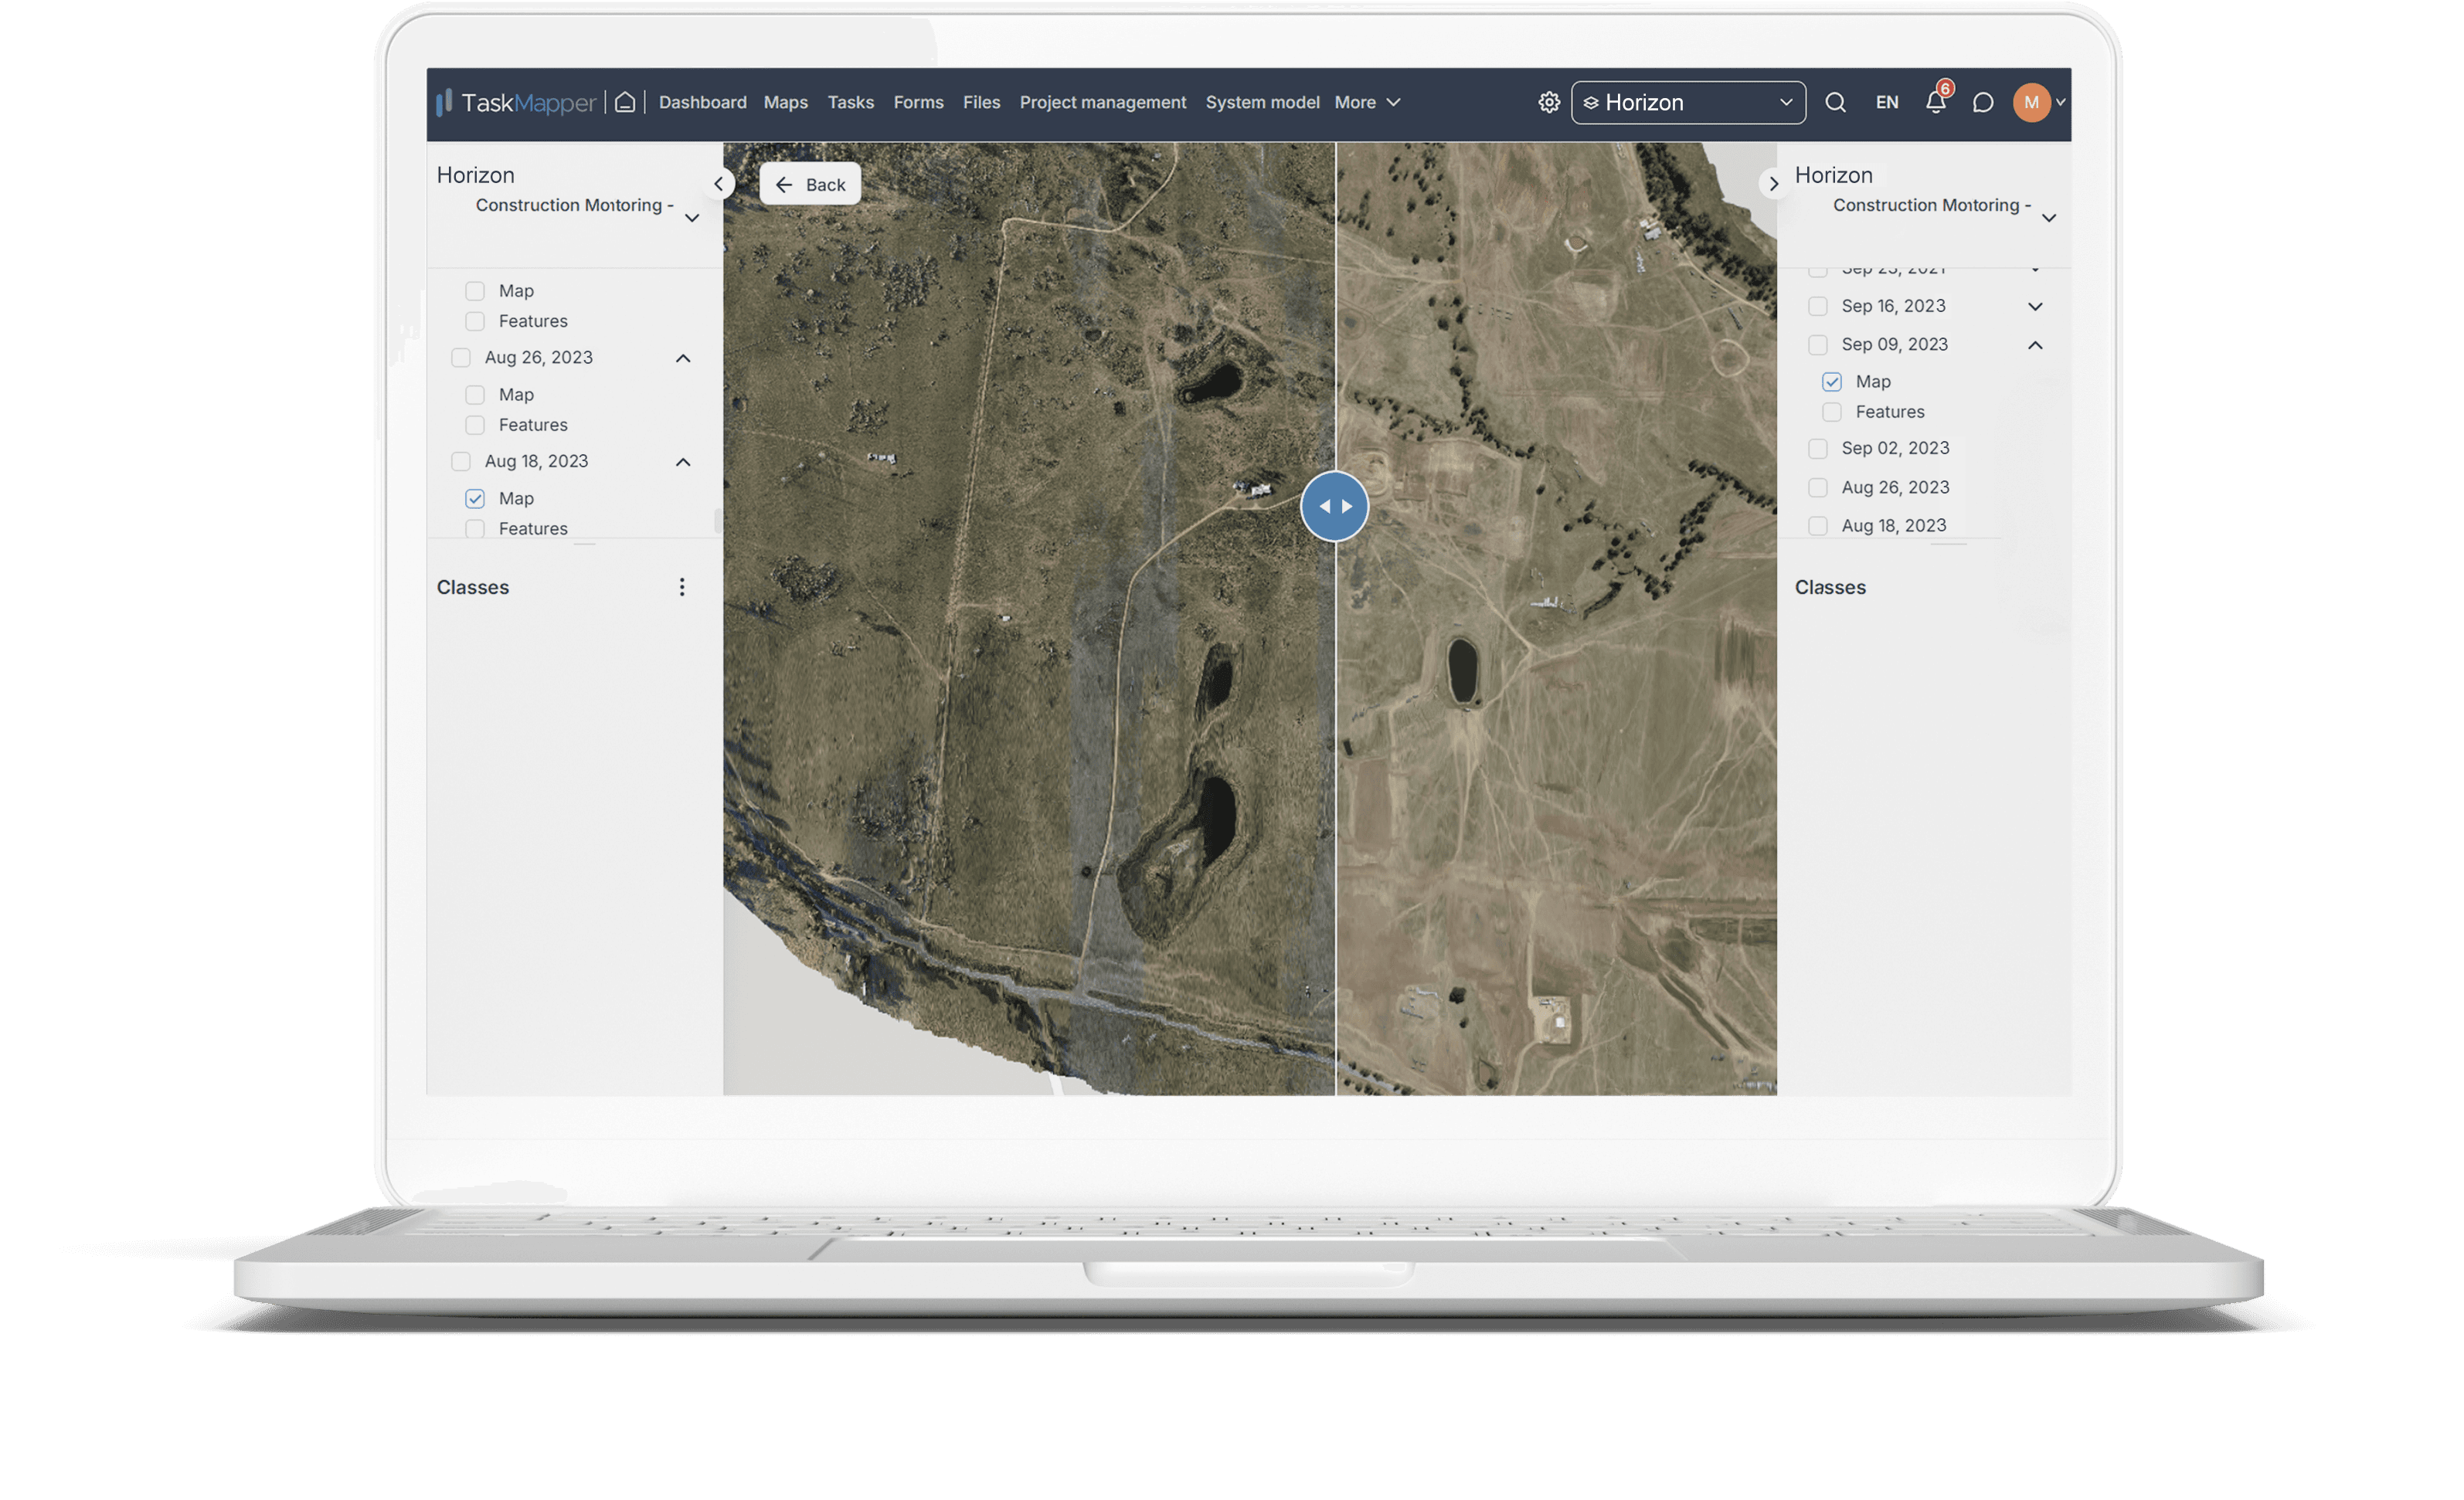Open the Horizon workspace dropdown
The image size is (2464, 1500).
coord(1687,101)
